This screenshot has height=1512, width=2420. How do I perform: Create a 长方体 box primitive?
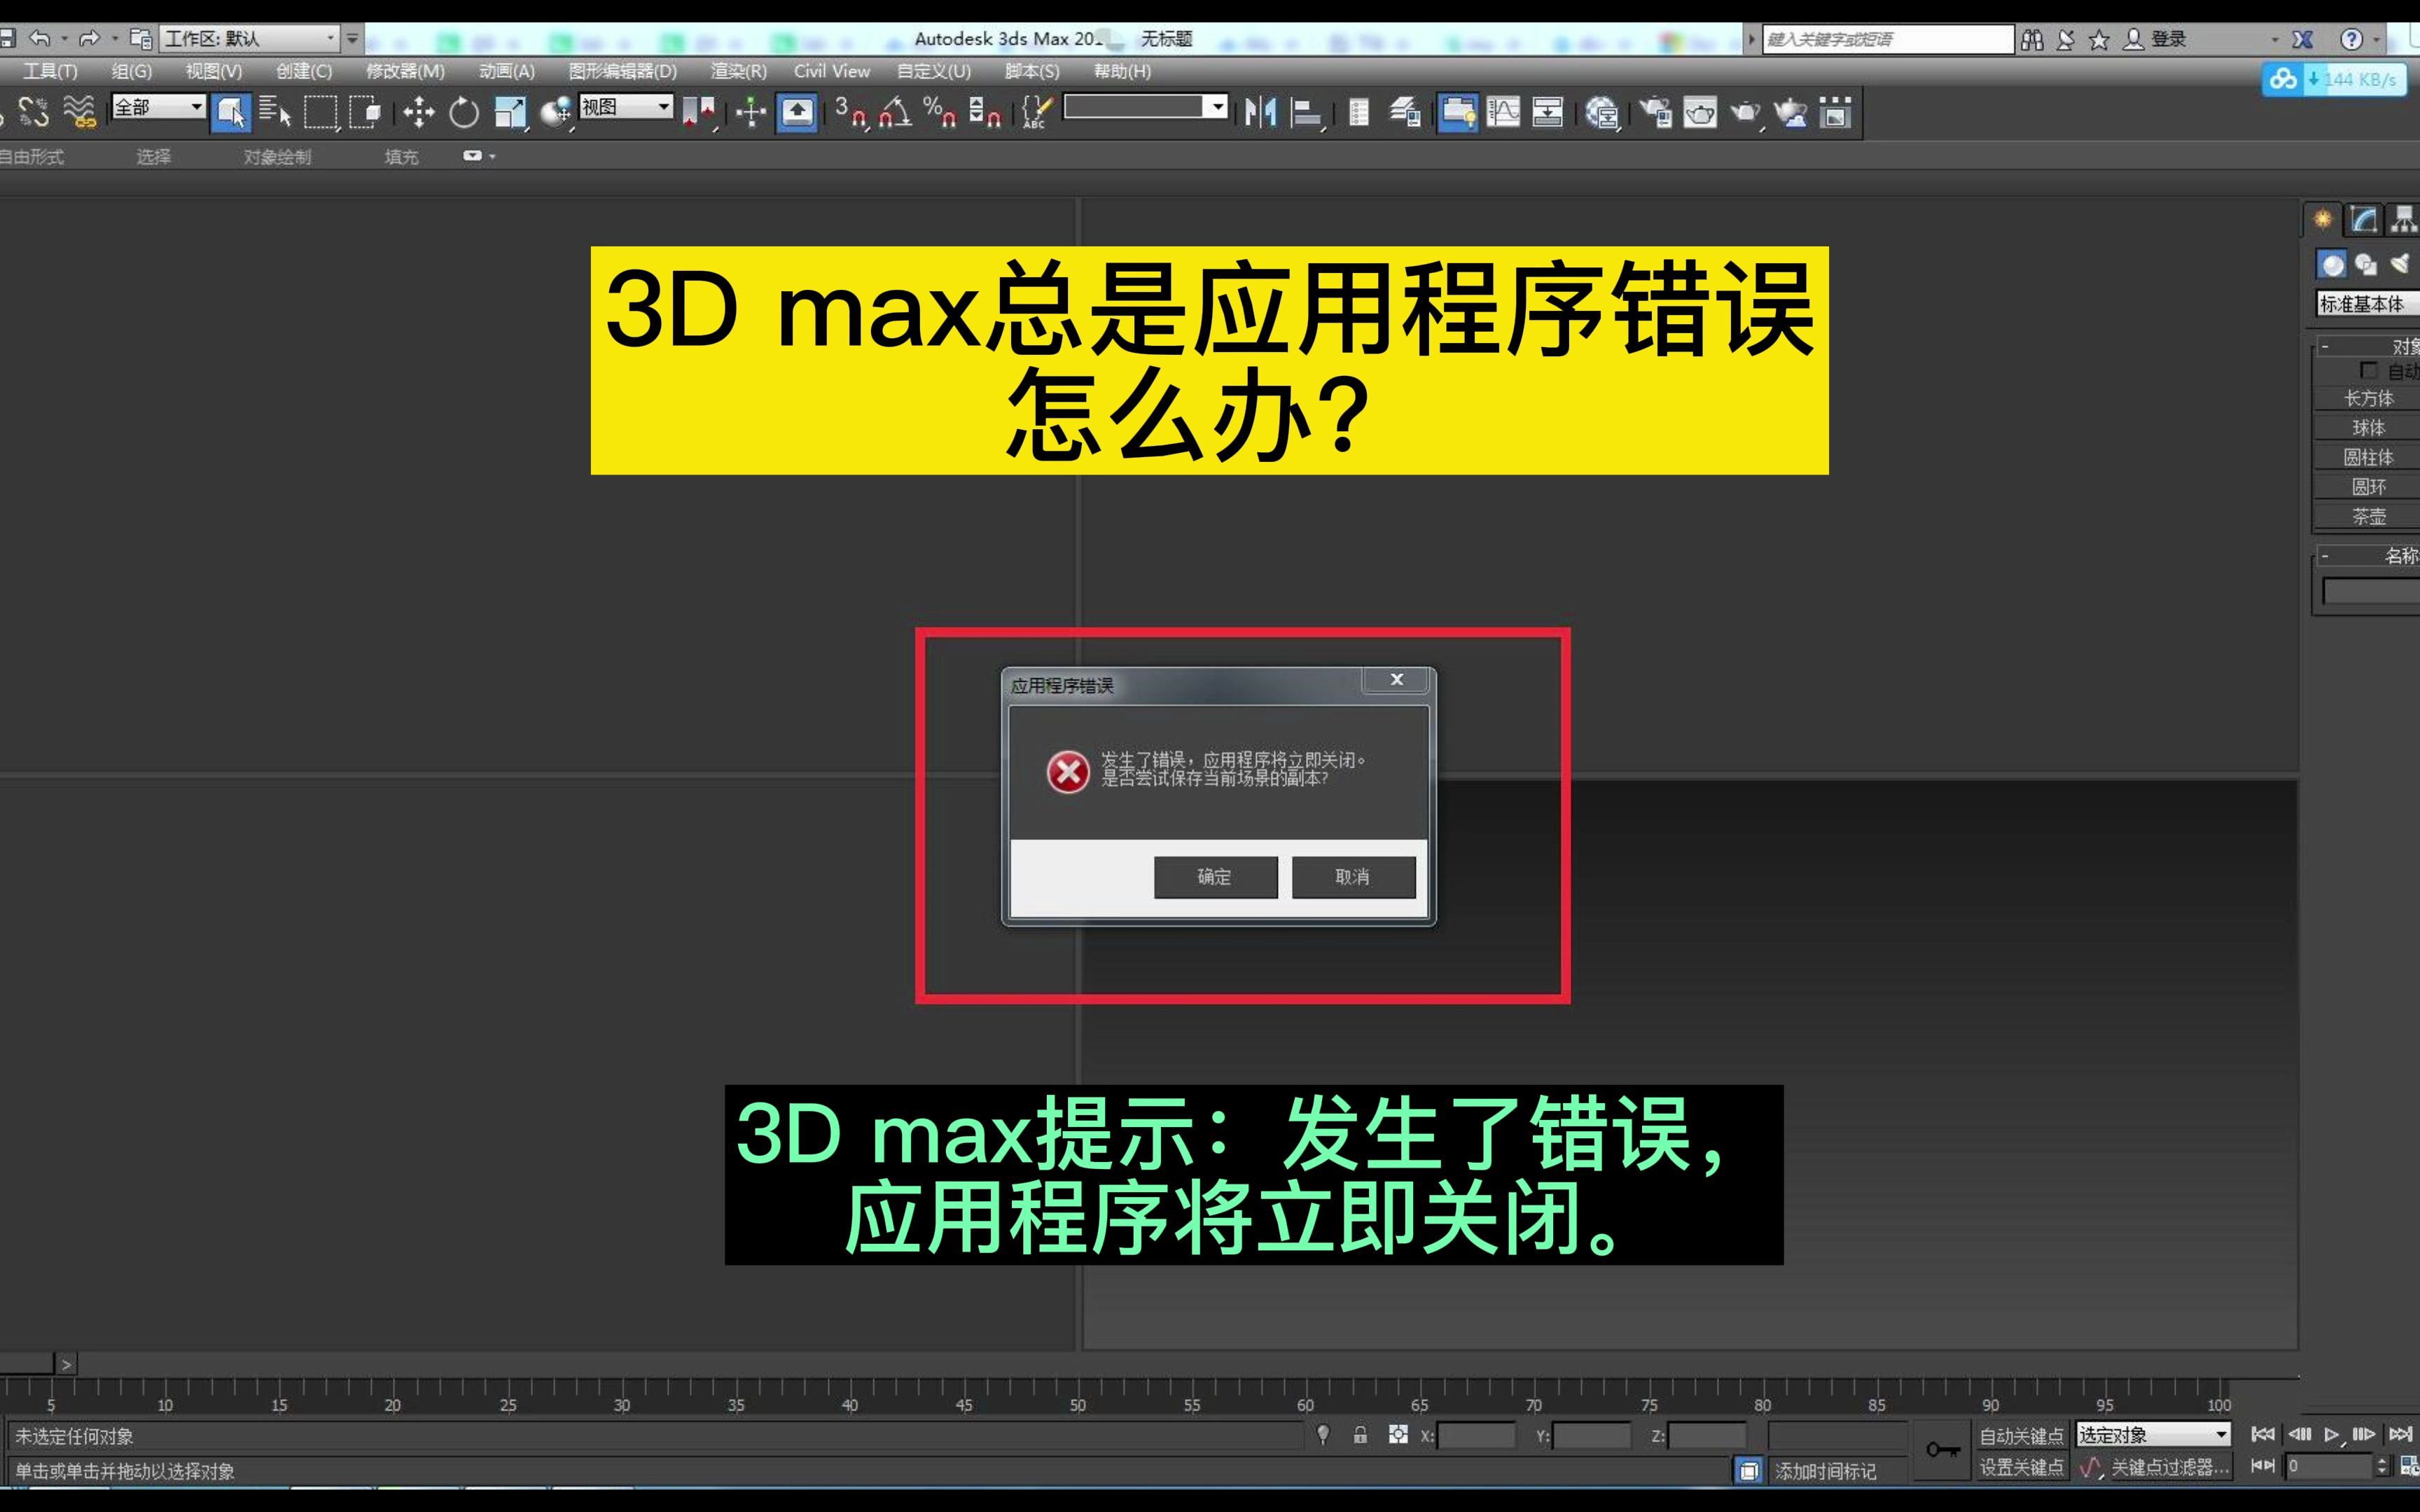pos(2368,398)
